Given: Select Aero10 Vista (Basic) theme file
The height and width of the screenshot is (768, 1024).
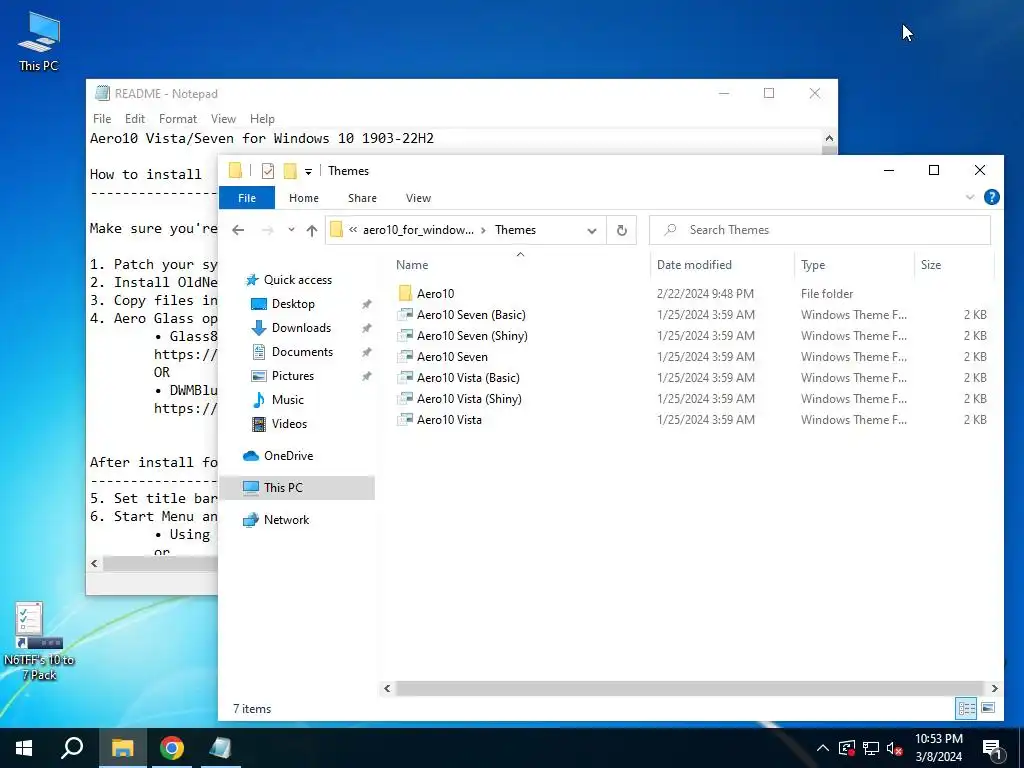Looking at the screenshot, I should [x=468, y=377].
